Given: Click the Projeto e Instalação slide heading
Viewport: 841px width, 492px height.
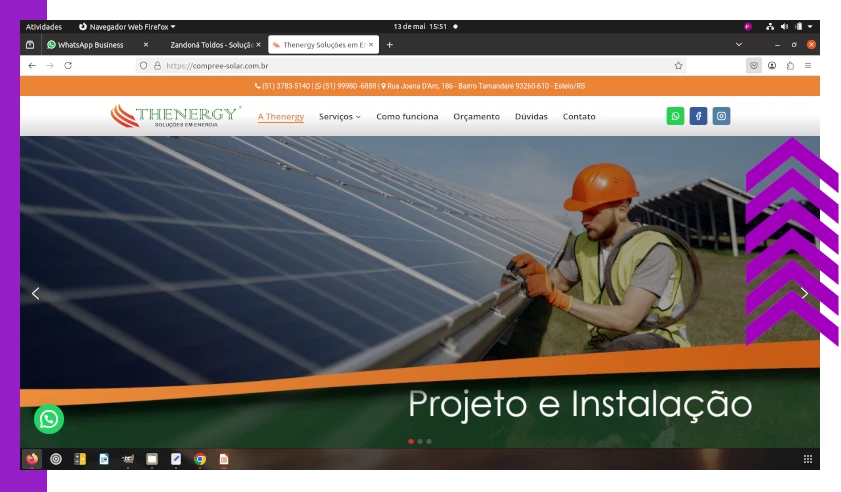Looking at the screenshot, I should (x=580, y=405).
